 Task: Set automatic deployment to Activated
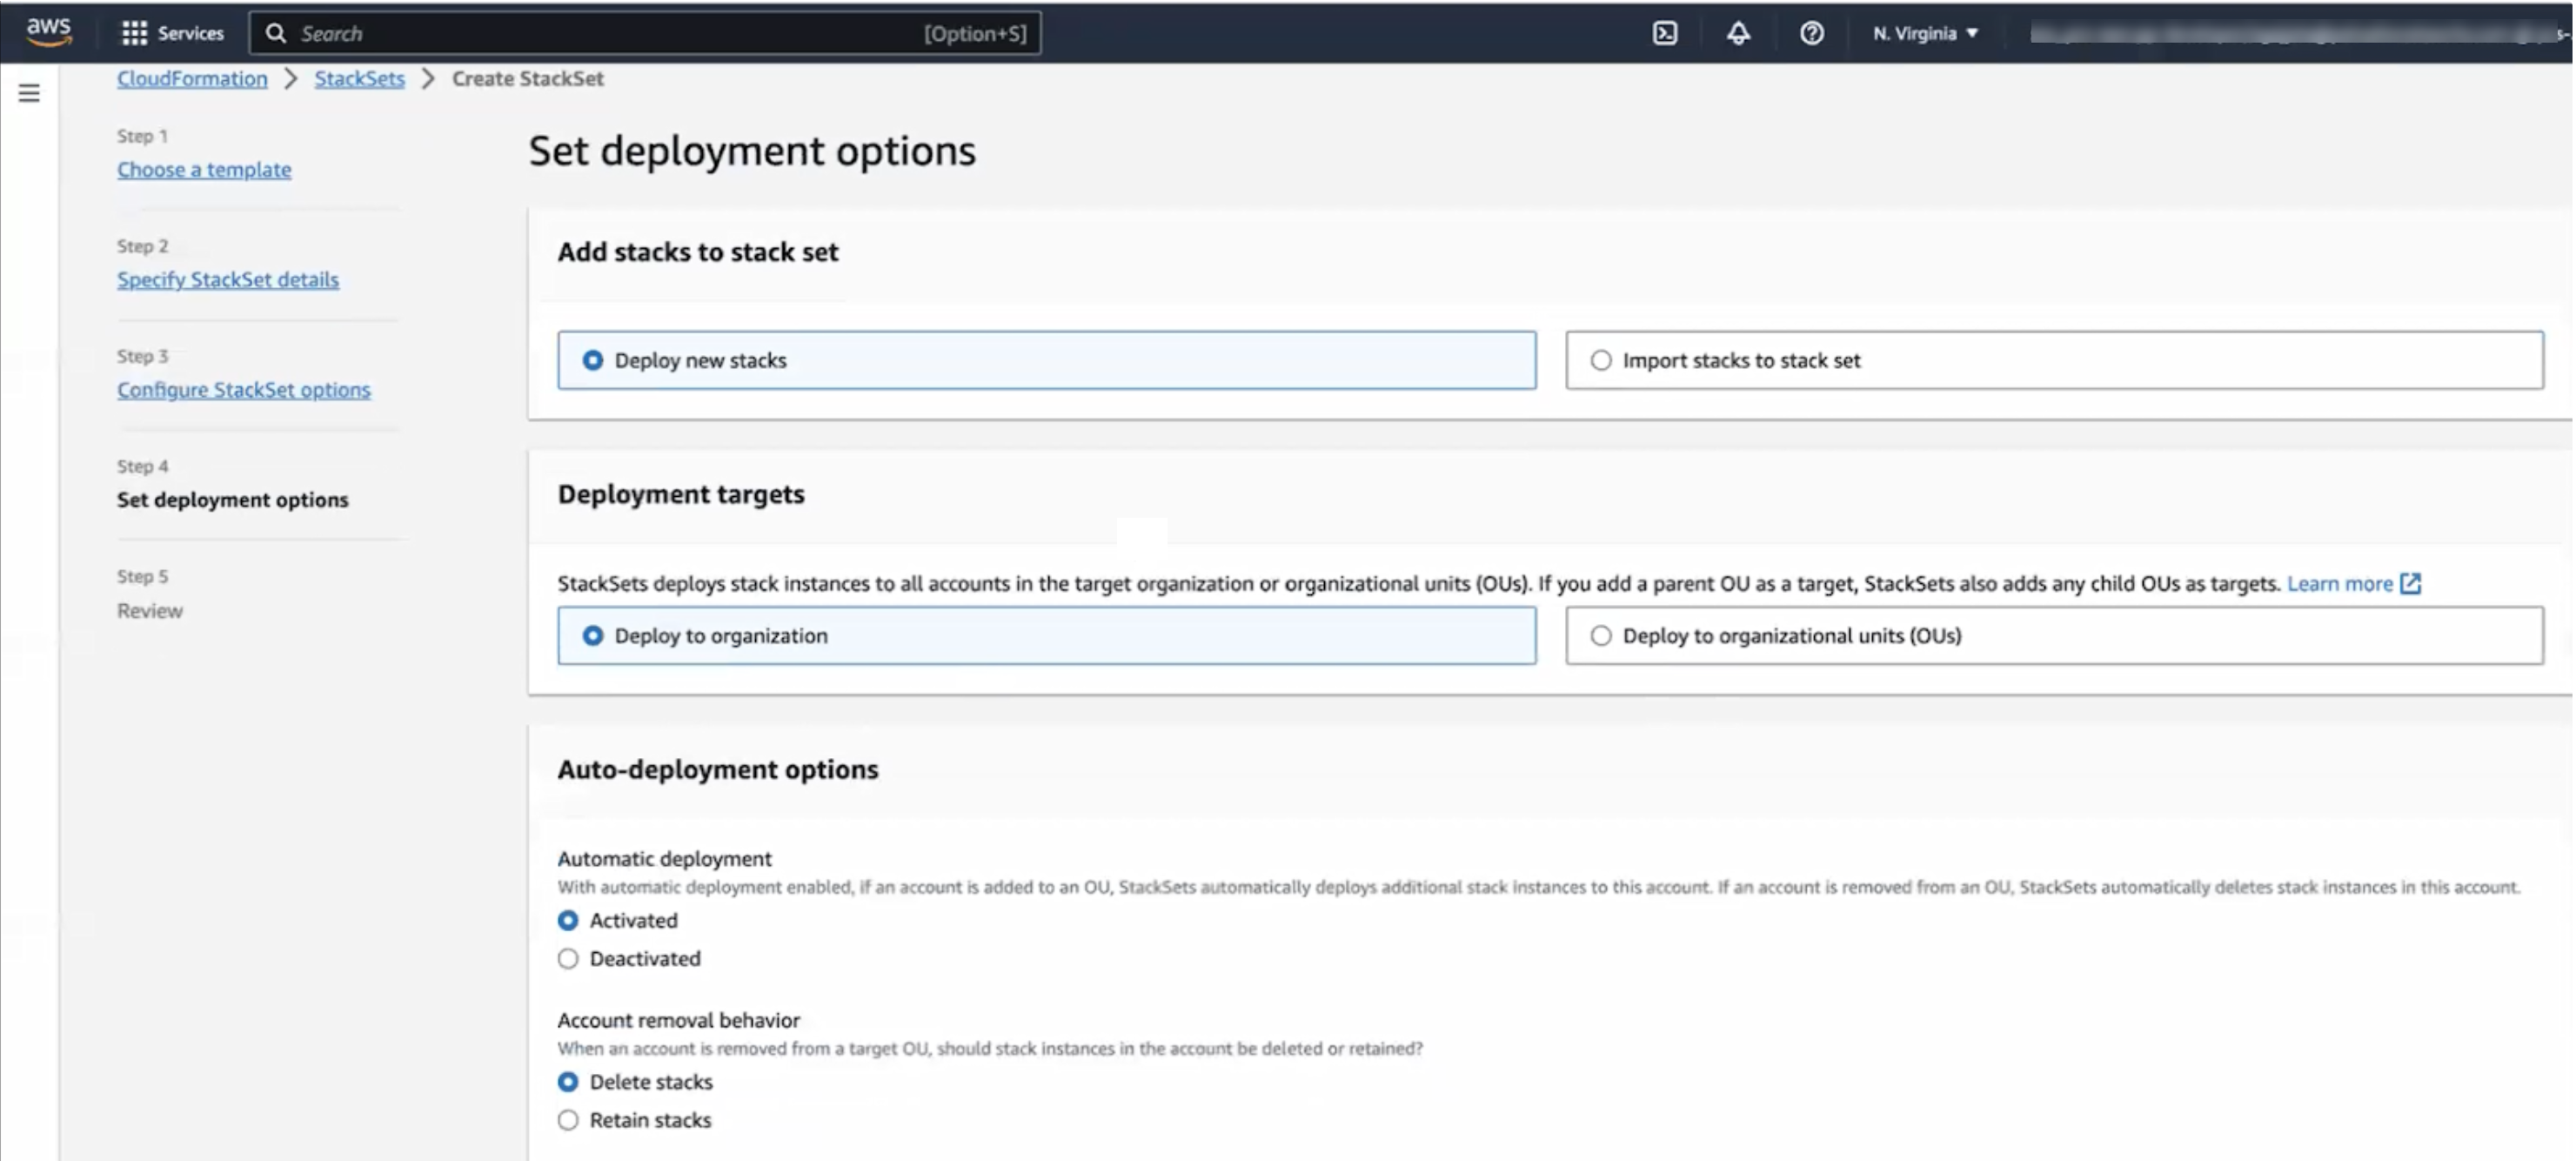pyautogui.click(x=568, y=920)
